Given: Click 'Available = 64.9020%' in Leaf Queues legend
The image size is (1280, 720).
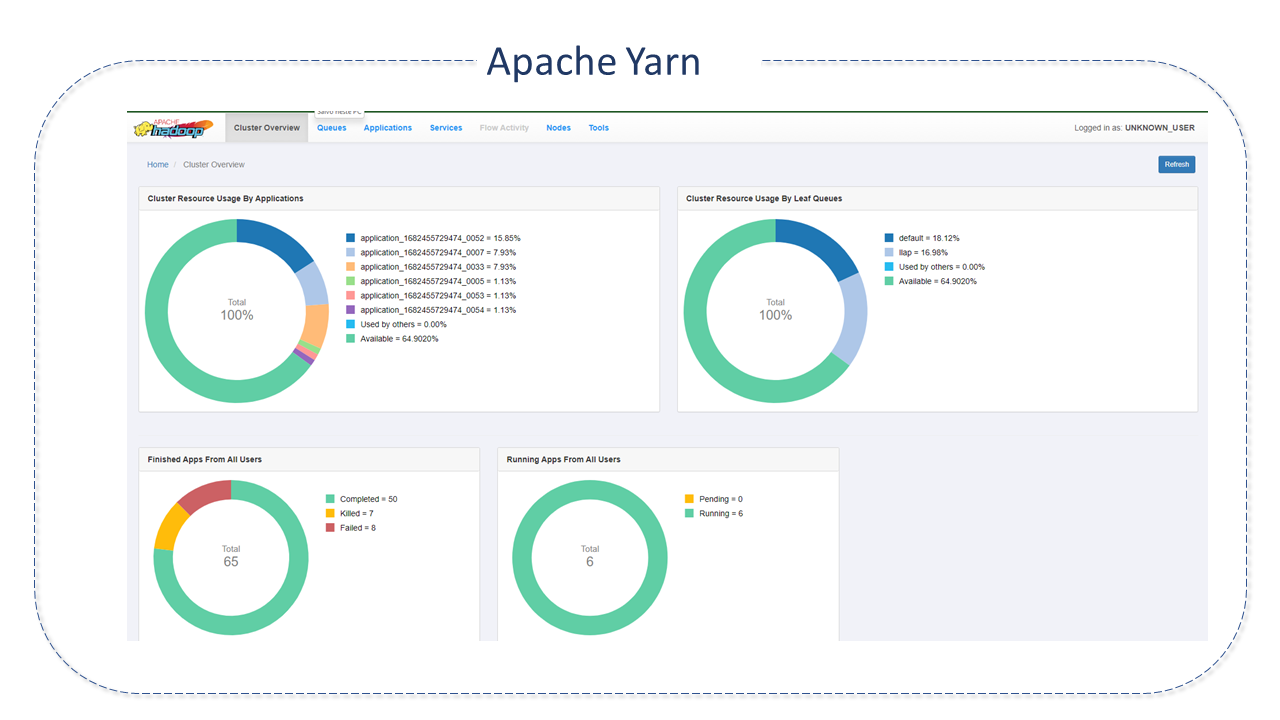Looking at the screenshot, I should click(938, 281).
